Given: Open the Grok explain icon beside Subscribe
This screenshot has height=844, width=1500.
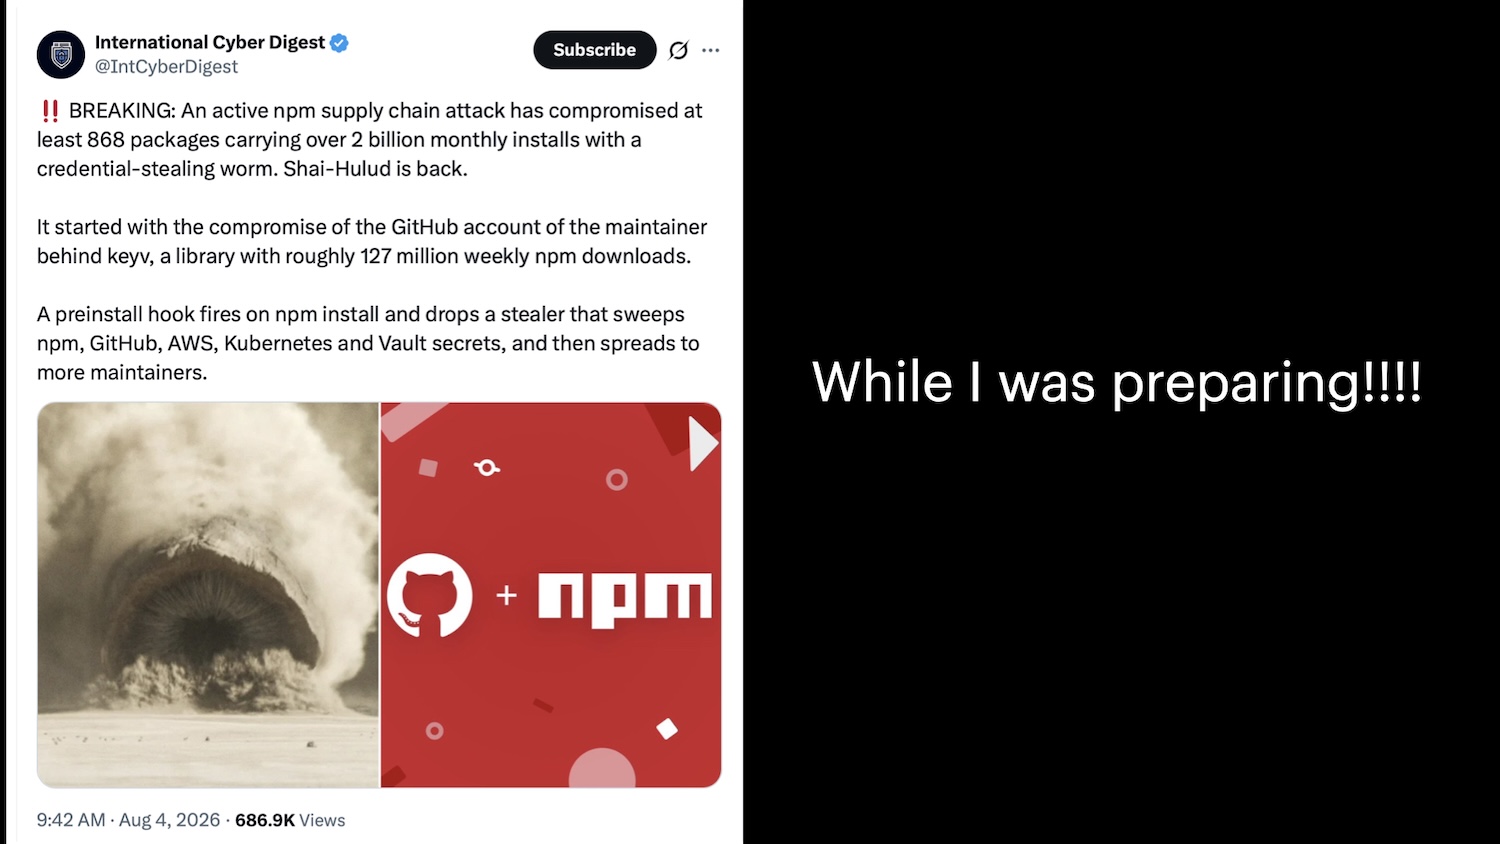Looking at the screenshot, I should (678, 50).
